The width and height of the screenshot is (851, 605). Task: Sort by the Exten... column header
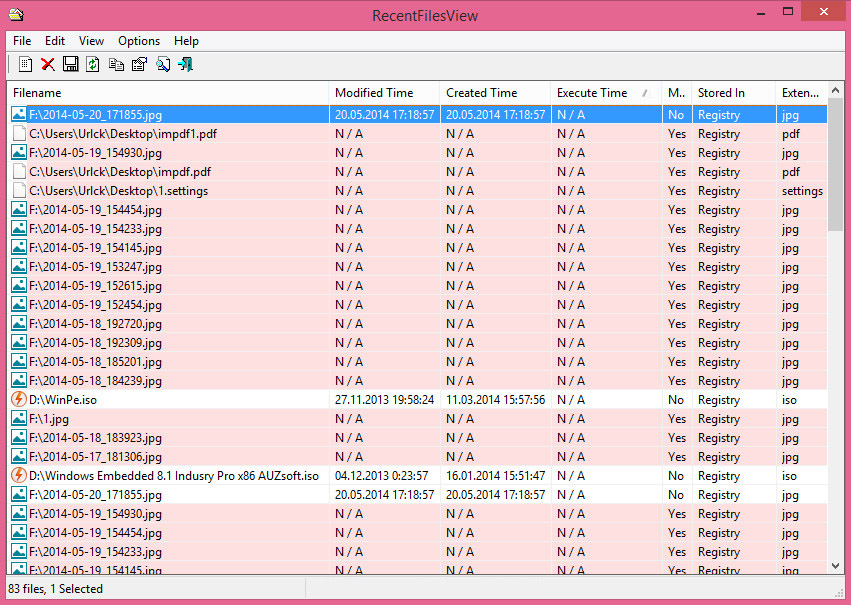click(x=802, y=93)
